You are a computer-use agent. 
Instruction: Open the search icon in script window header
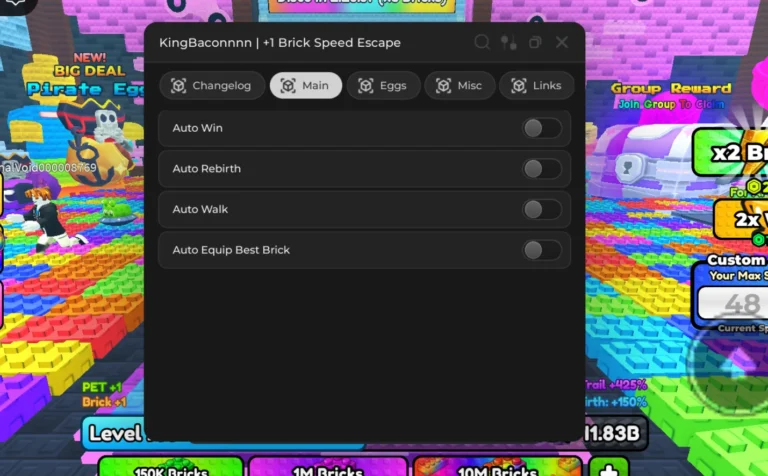[x=482, y=42]
